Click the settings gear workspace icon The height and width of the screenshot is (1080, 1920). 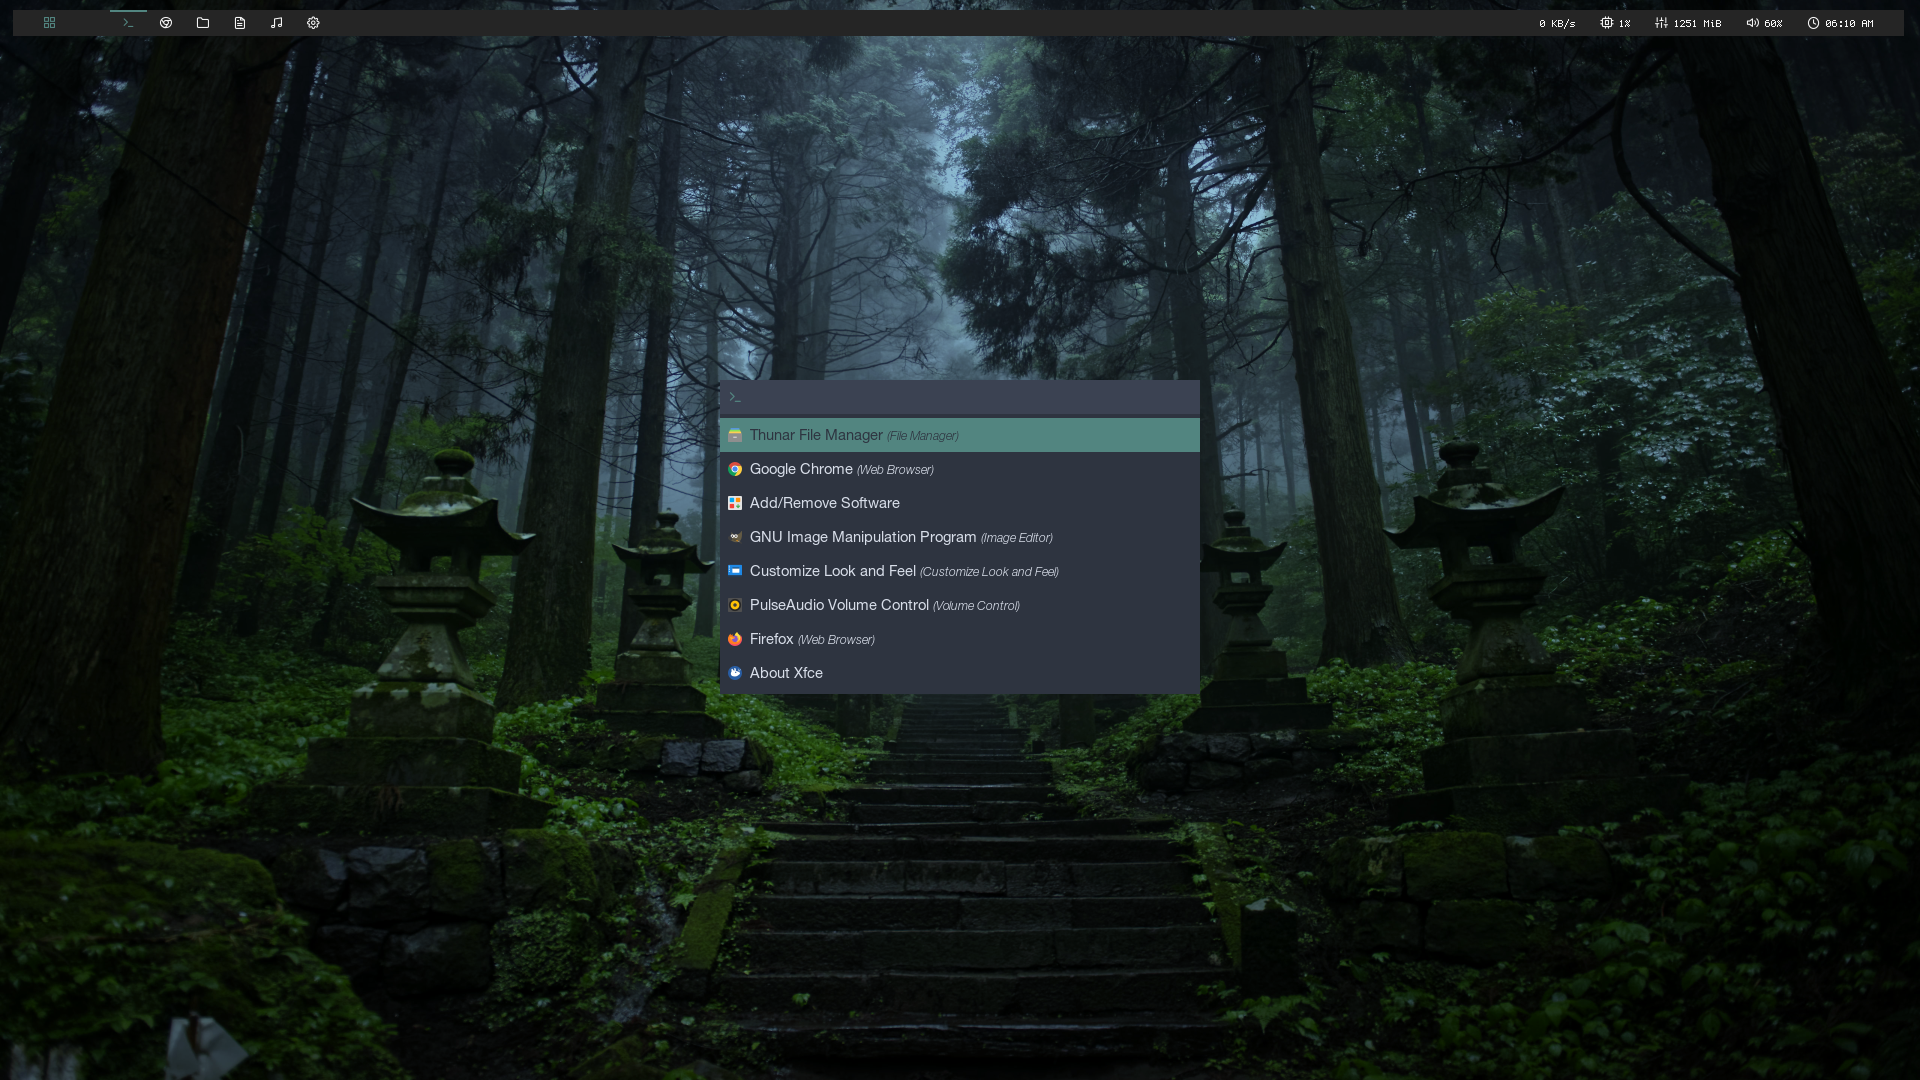point(313,23)
